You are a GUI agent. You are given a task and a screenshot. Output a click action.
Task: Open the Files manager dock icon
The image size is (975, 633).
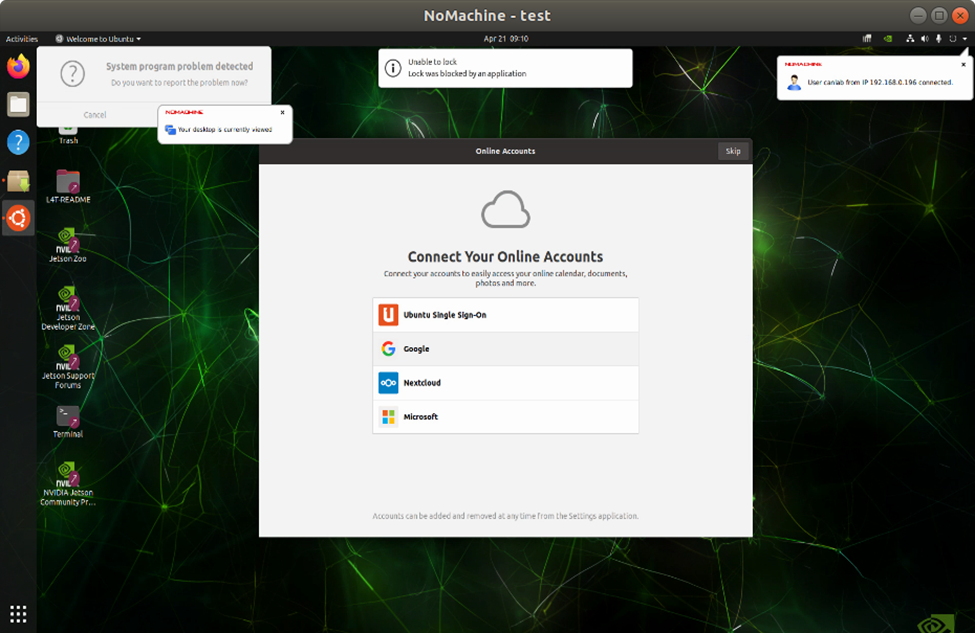(x=18, y=104)
